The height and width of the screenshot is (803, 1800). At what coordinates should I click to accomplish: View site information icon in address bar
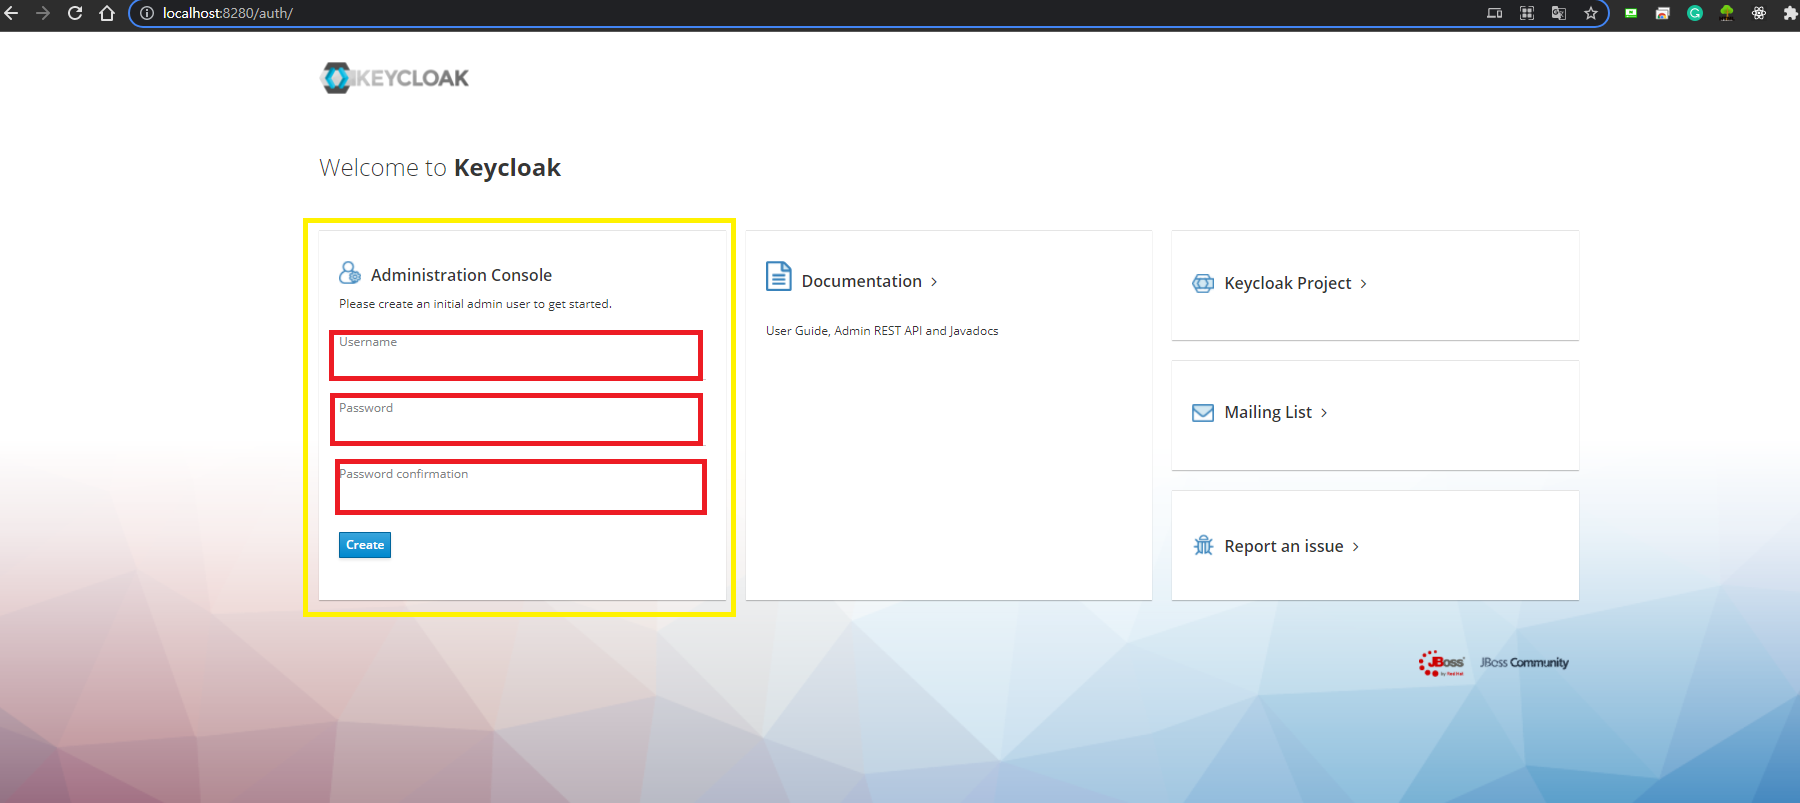click(147, 13)
